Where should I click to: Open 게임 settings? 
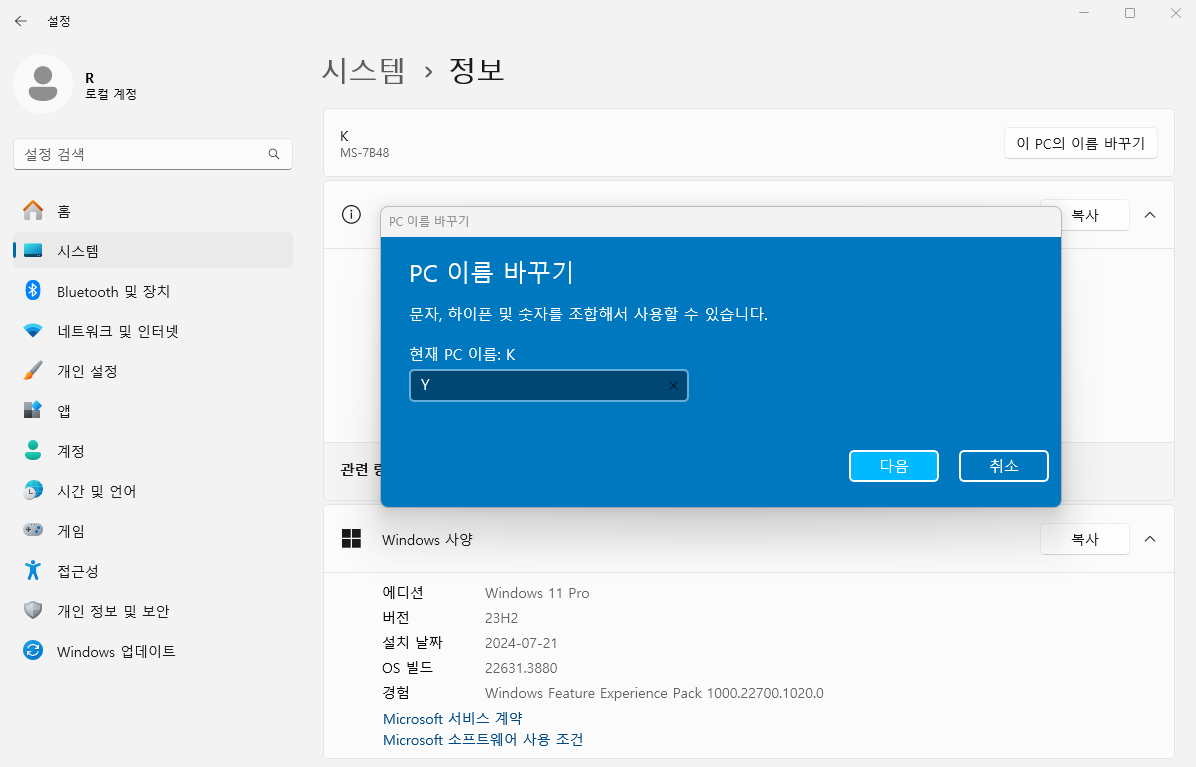click(153, 530)
